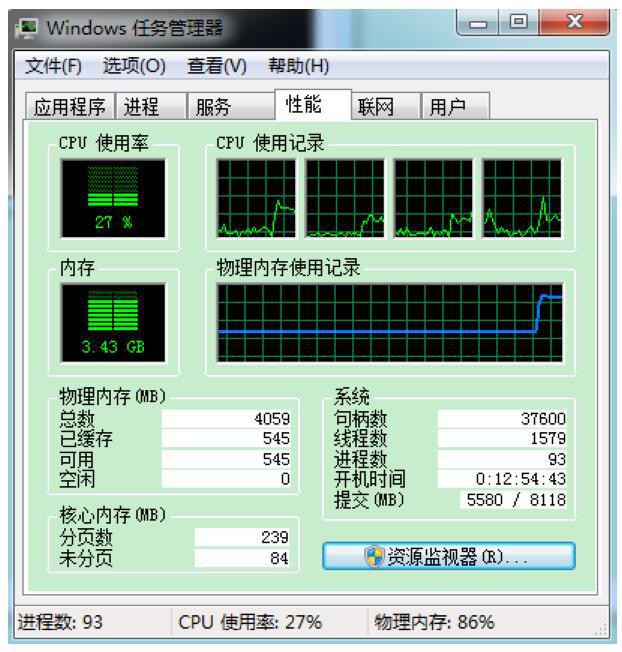Click status bar text 物理内存: 86%
Screen dimensions: 622x652
(x=434, y=622)
